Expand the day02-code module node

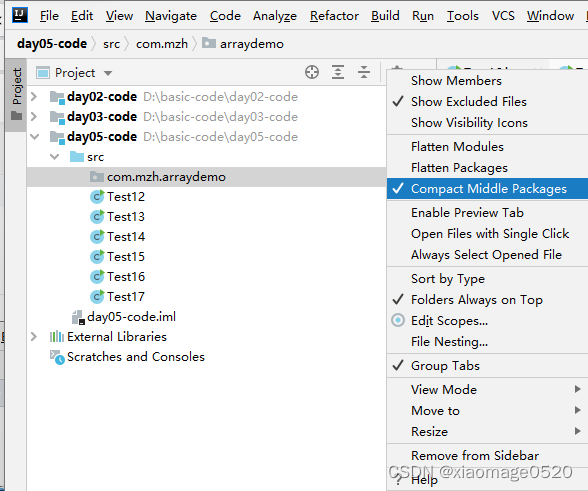pos(34,97)
